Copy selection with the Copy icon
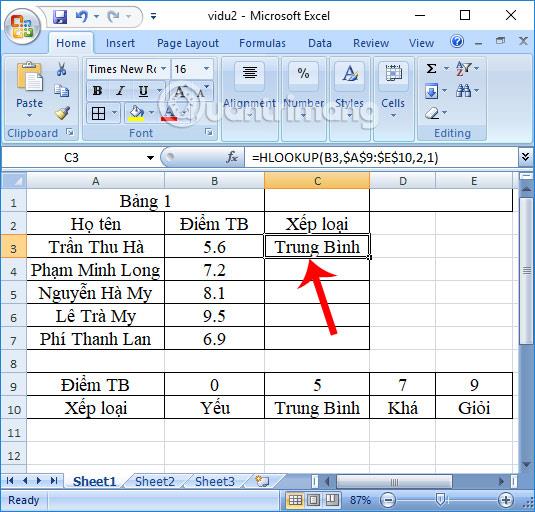This screenshot has width=535, height=512. tap(62, 91)
